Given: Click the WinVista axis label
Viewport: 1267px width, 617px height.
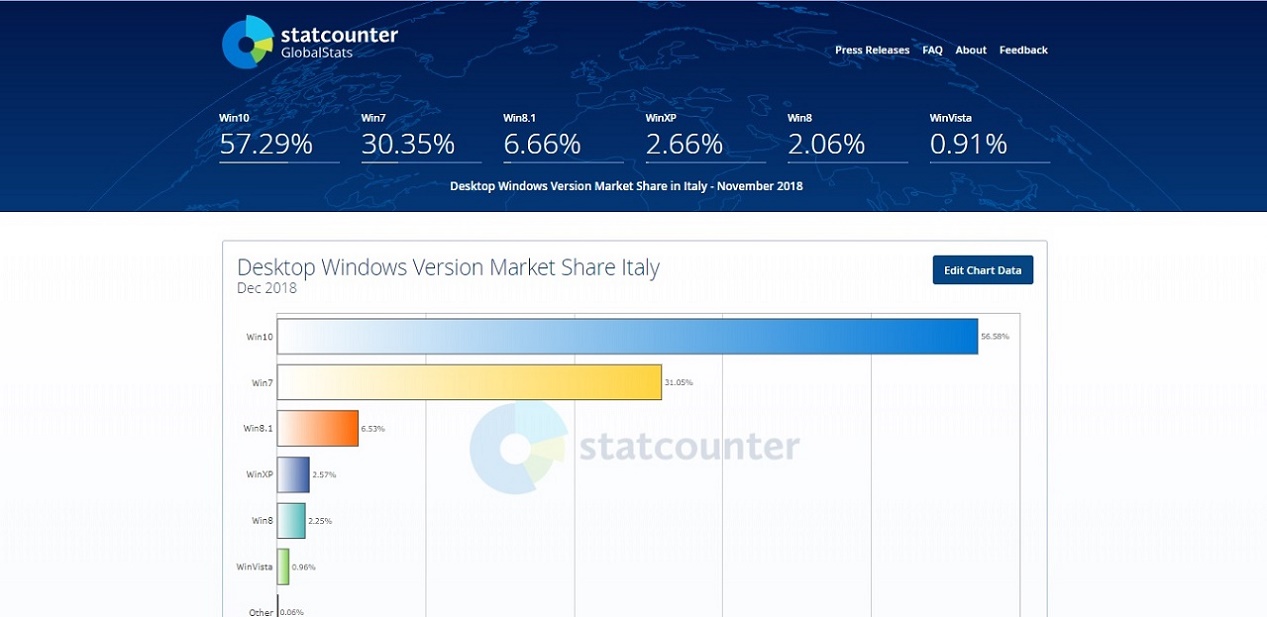Looking at the screenshot, I should (255, 567).
